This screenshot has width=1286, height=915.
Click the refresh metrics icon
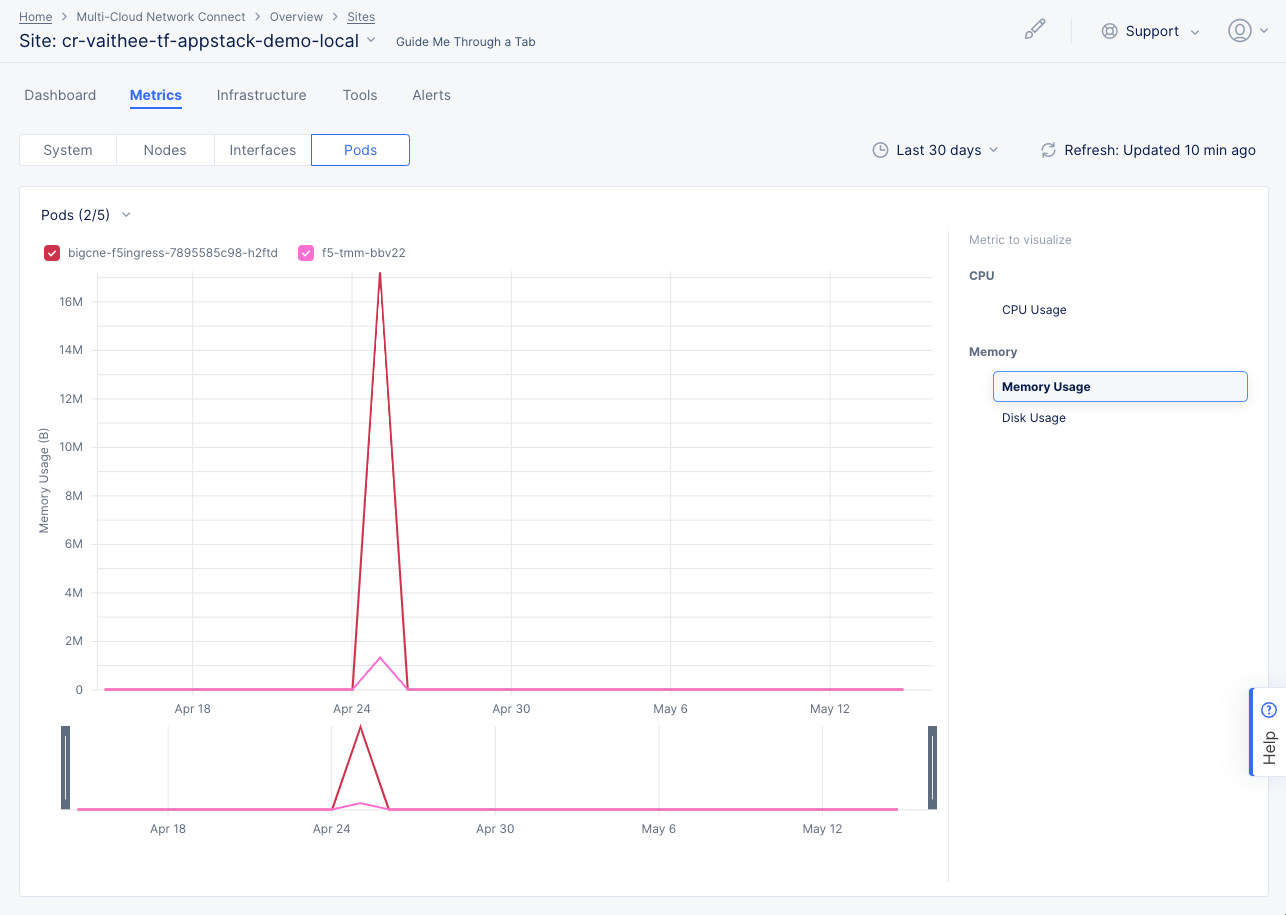1047,150
